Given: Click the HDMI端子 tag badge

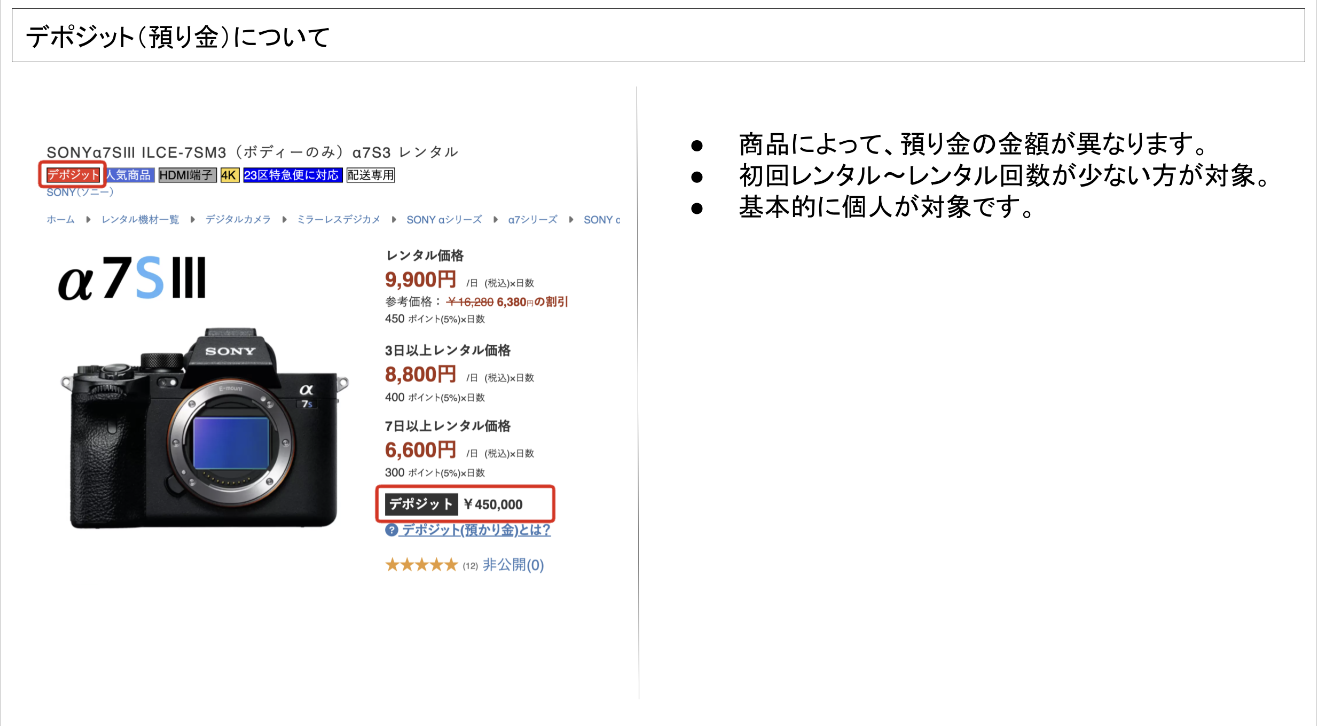Looking at the screenshot, I should [187, 175].
